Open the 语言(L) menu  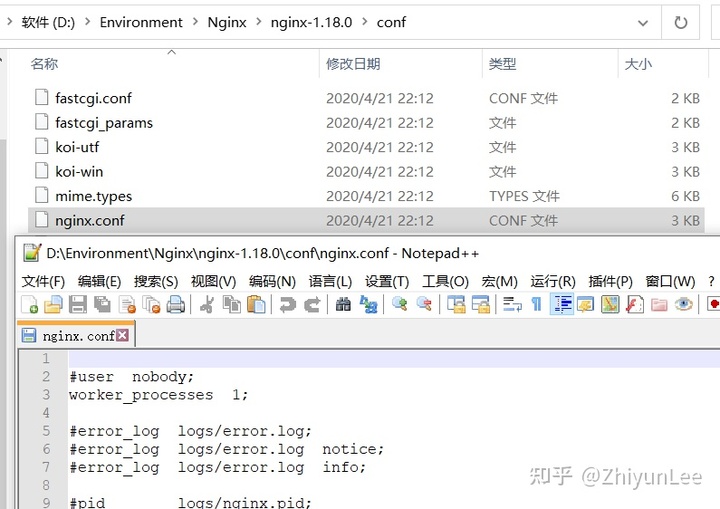click(330, 281)
